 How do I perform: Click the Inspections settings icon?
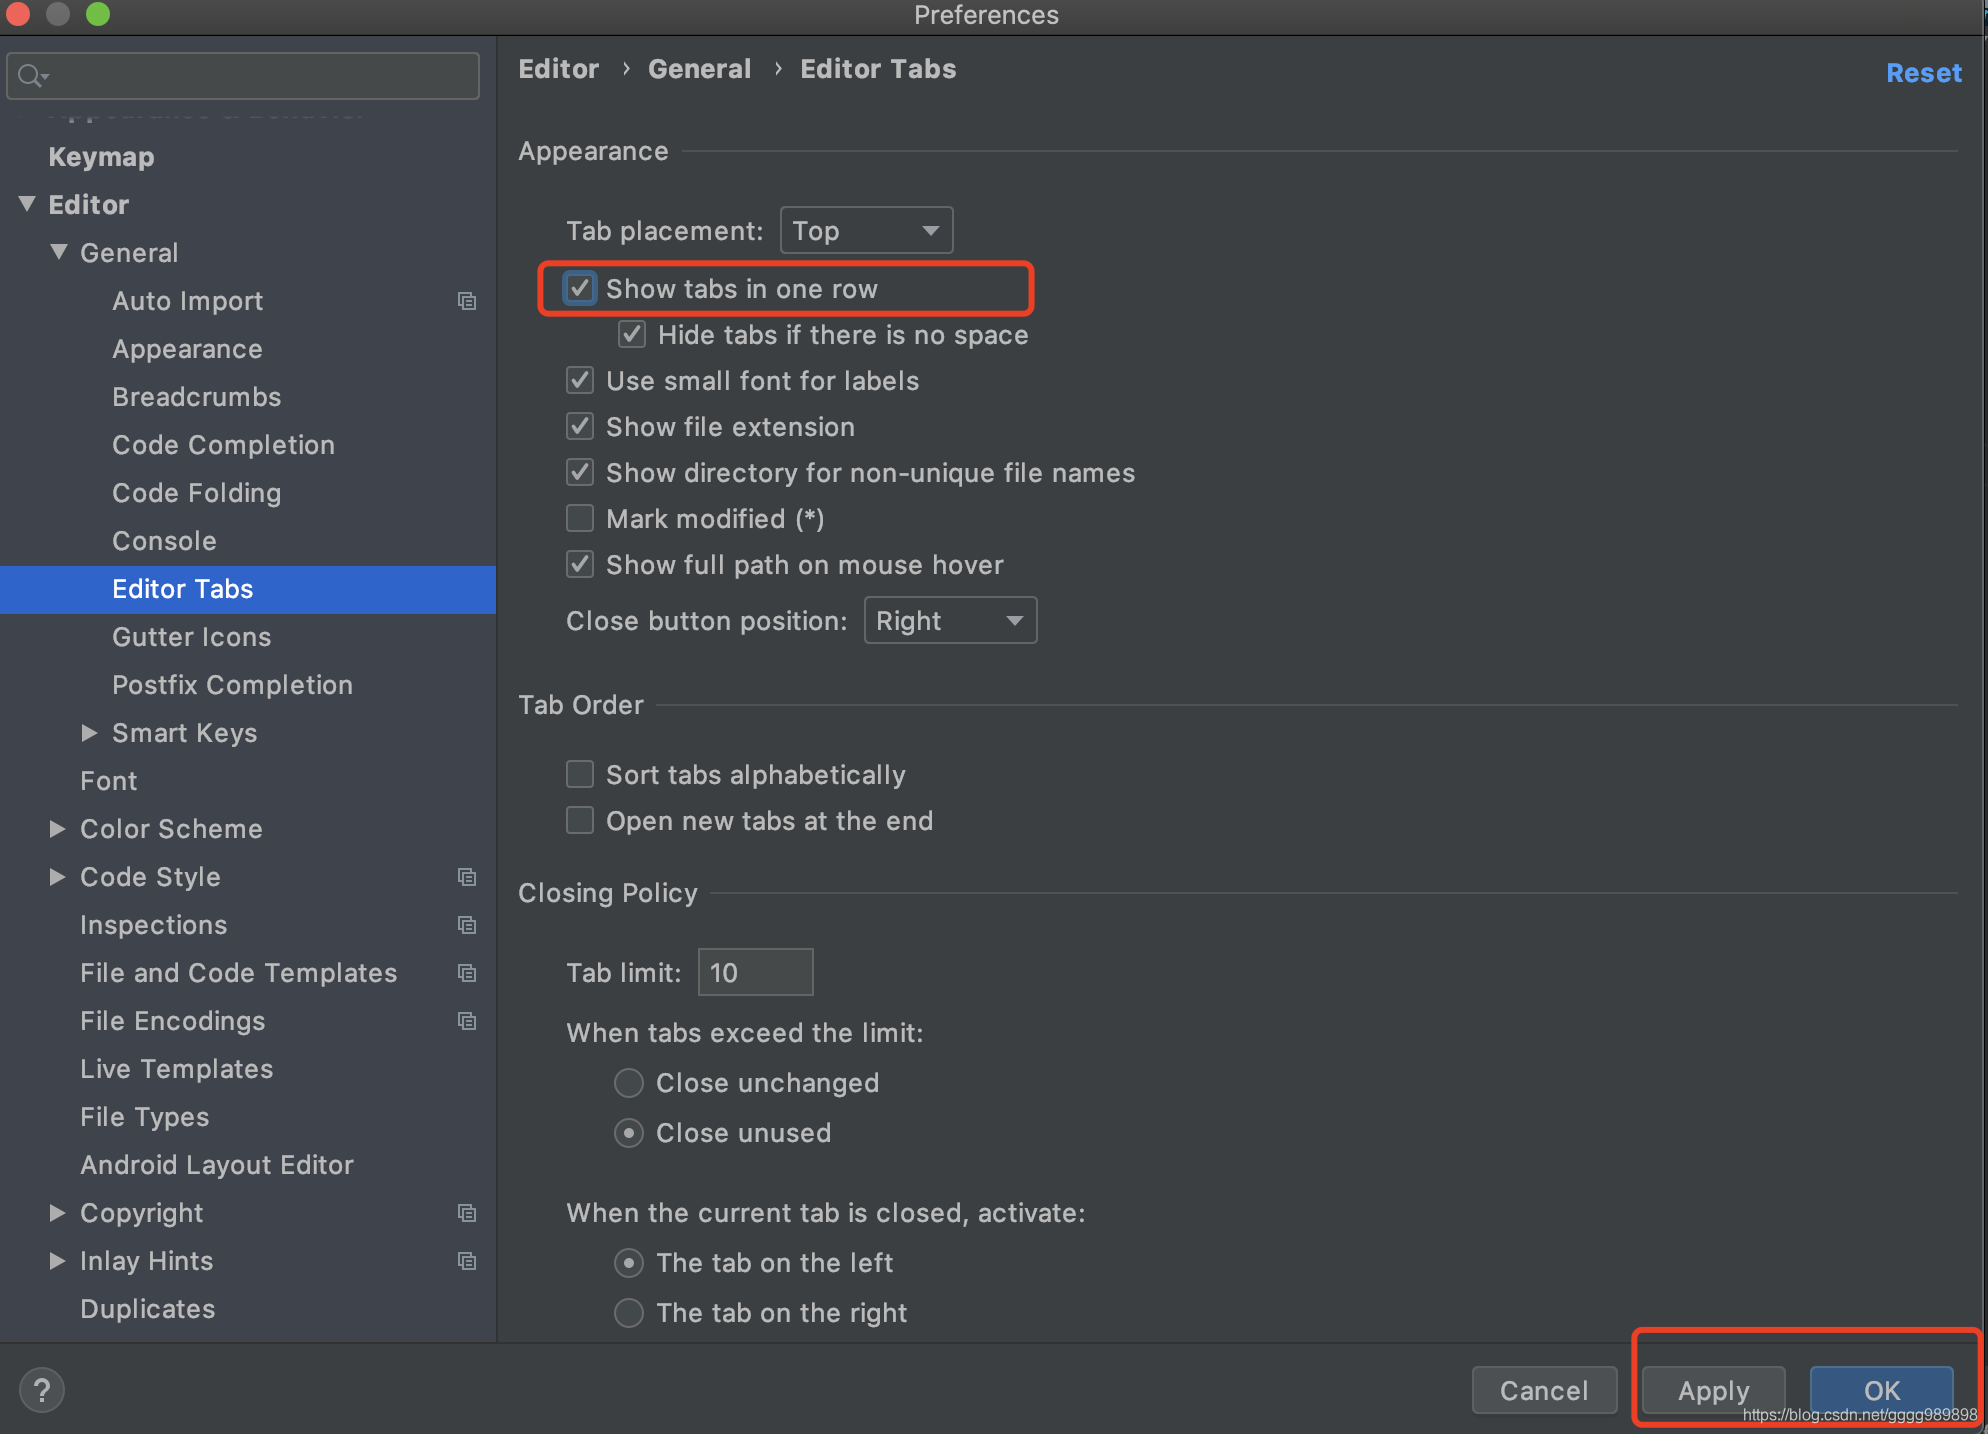click(x=466, y=925)
